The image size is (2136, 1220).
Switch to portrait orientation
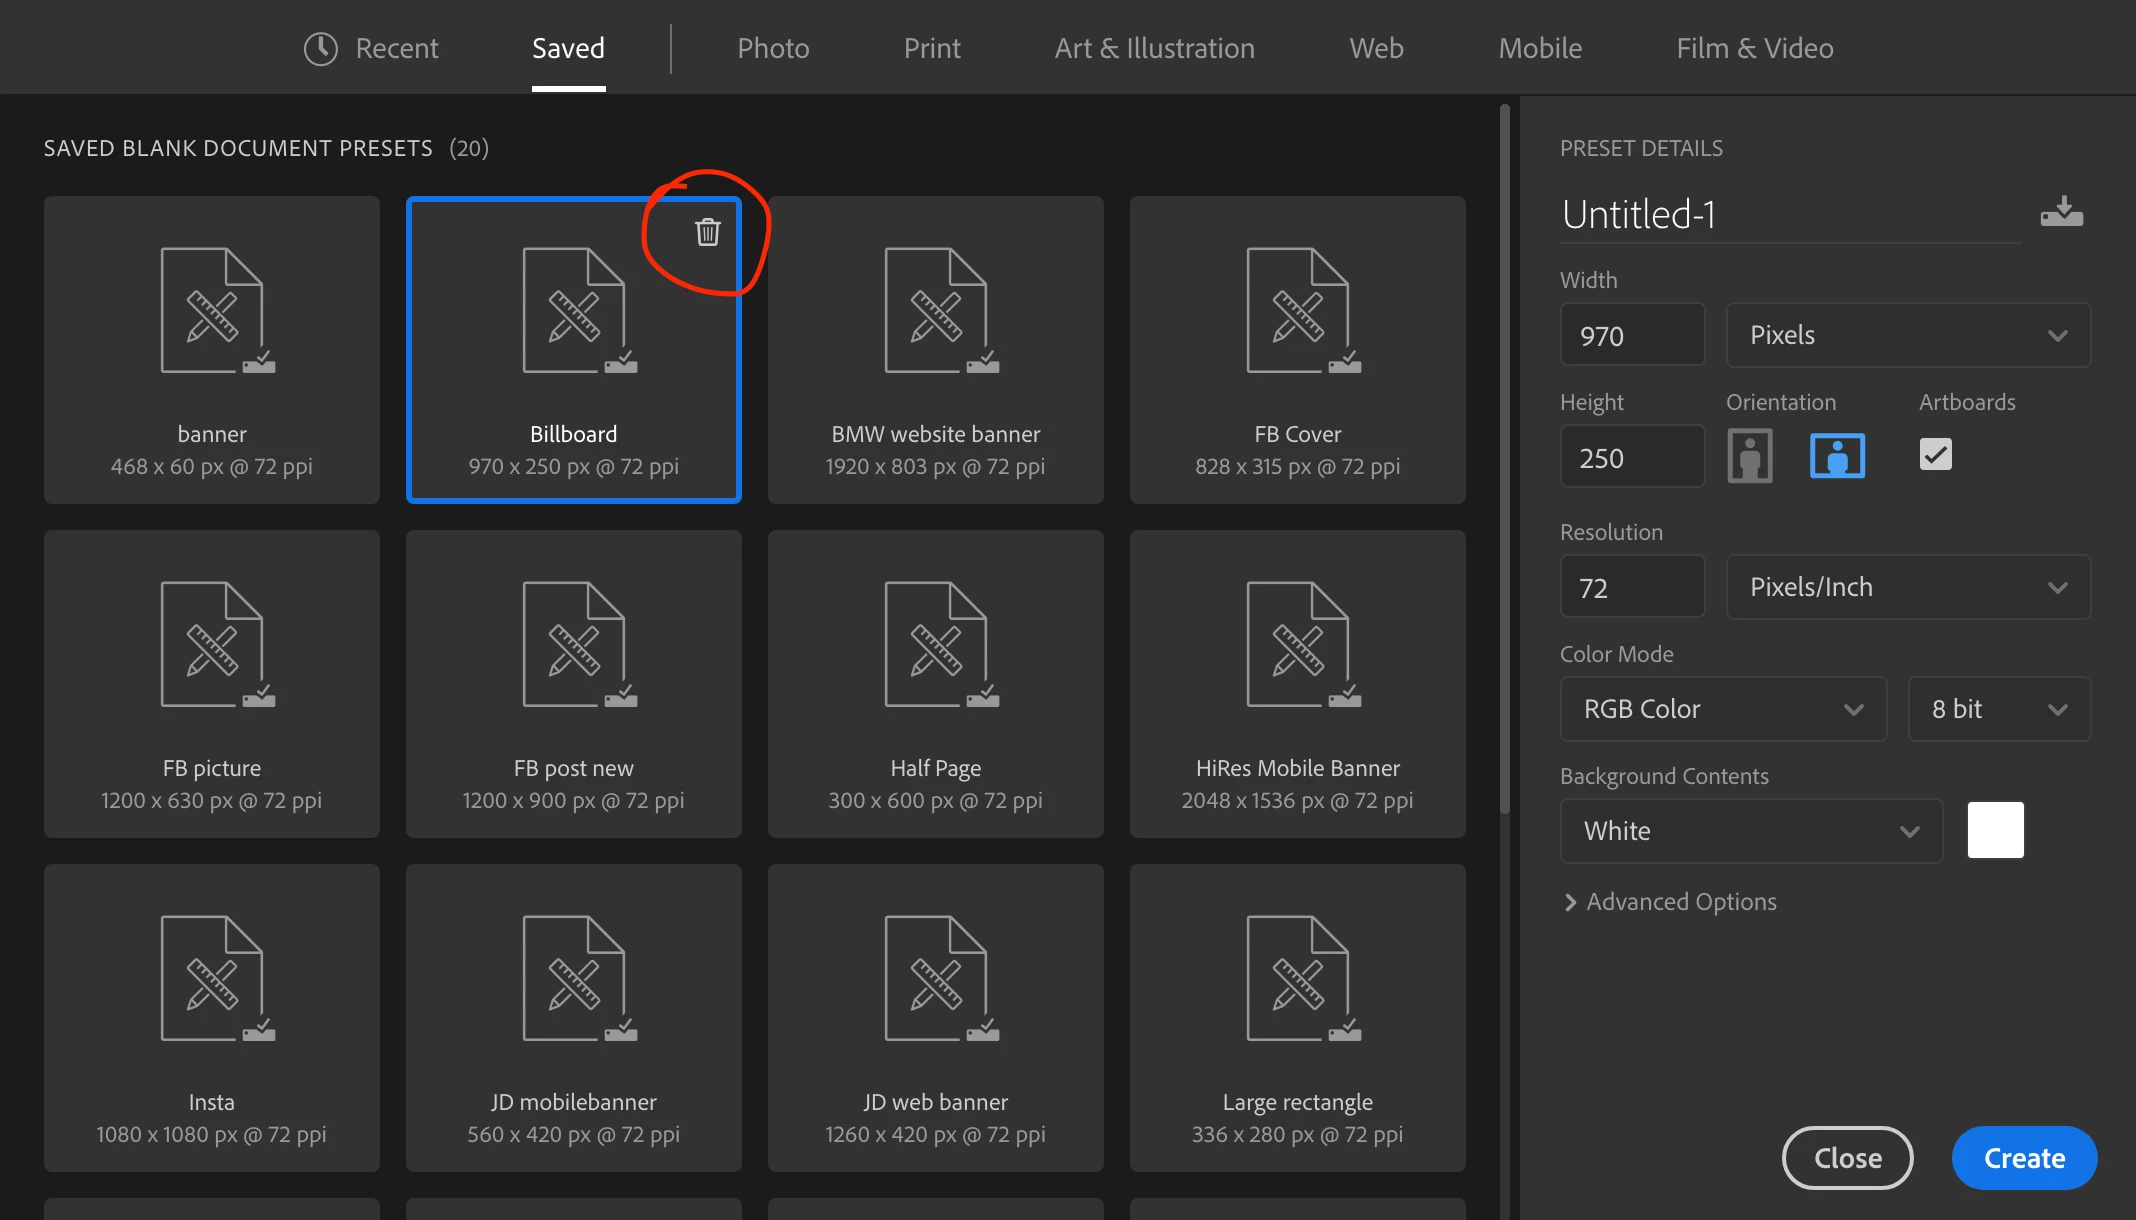pos(1749,456)
